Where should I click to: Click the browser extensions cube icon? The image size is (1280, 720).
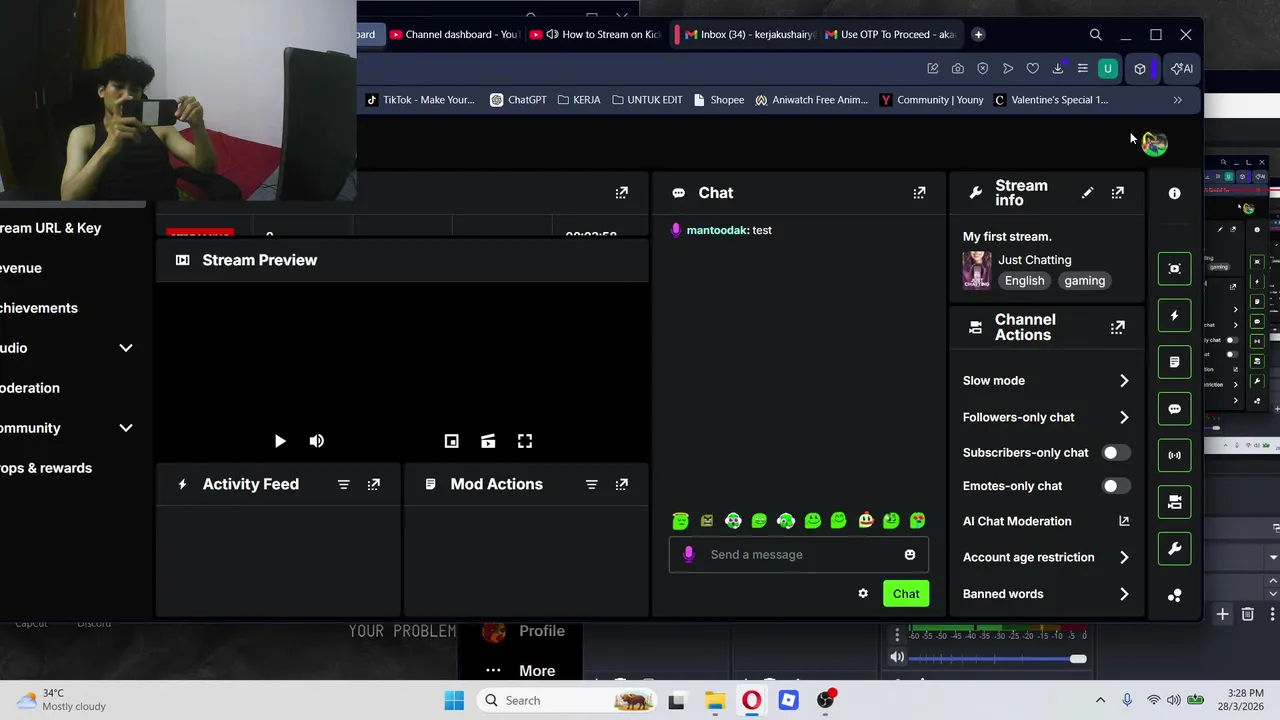pyautogui.click(x=1139, y=68)
